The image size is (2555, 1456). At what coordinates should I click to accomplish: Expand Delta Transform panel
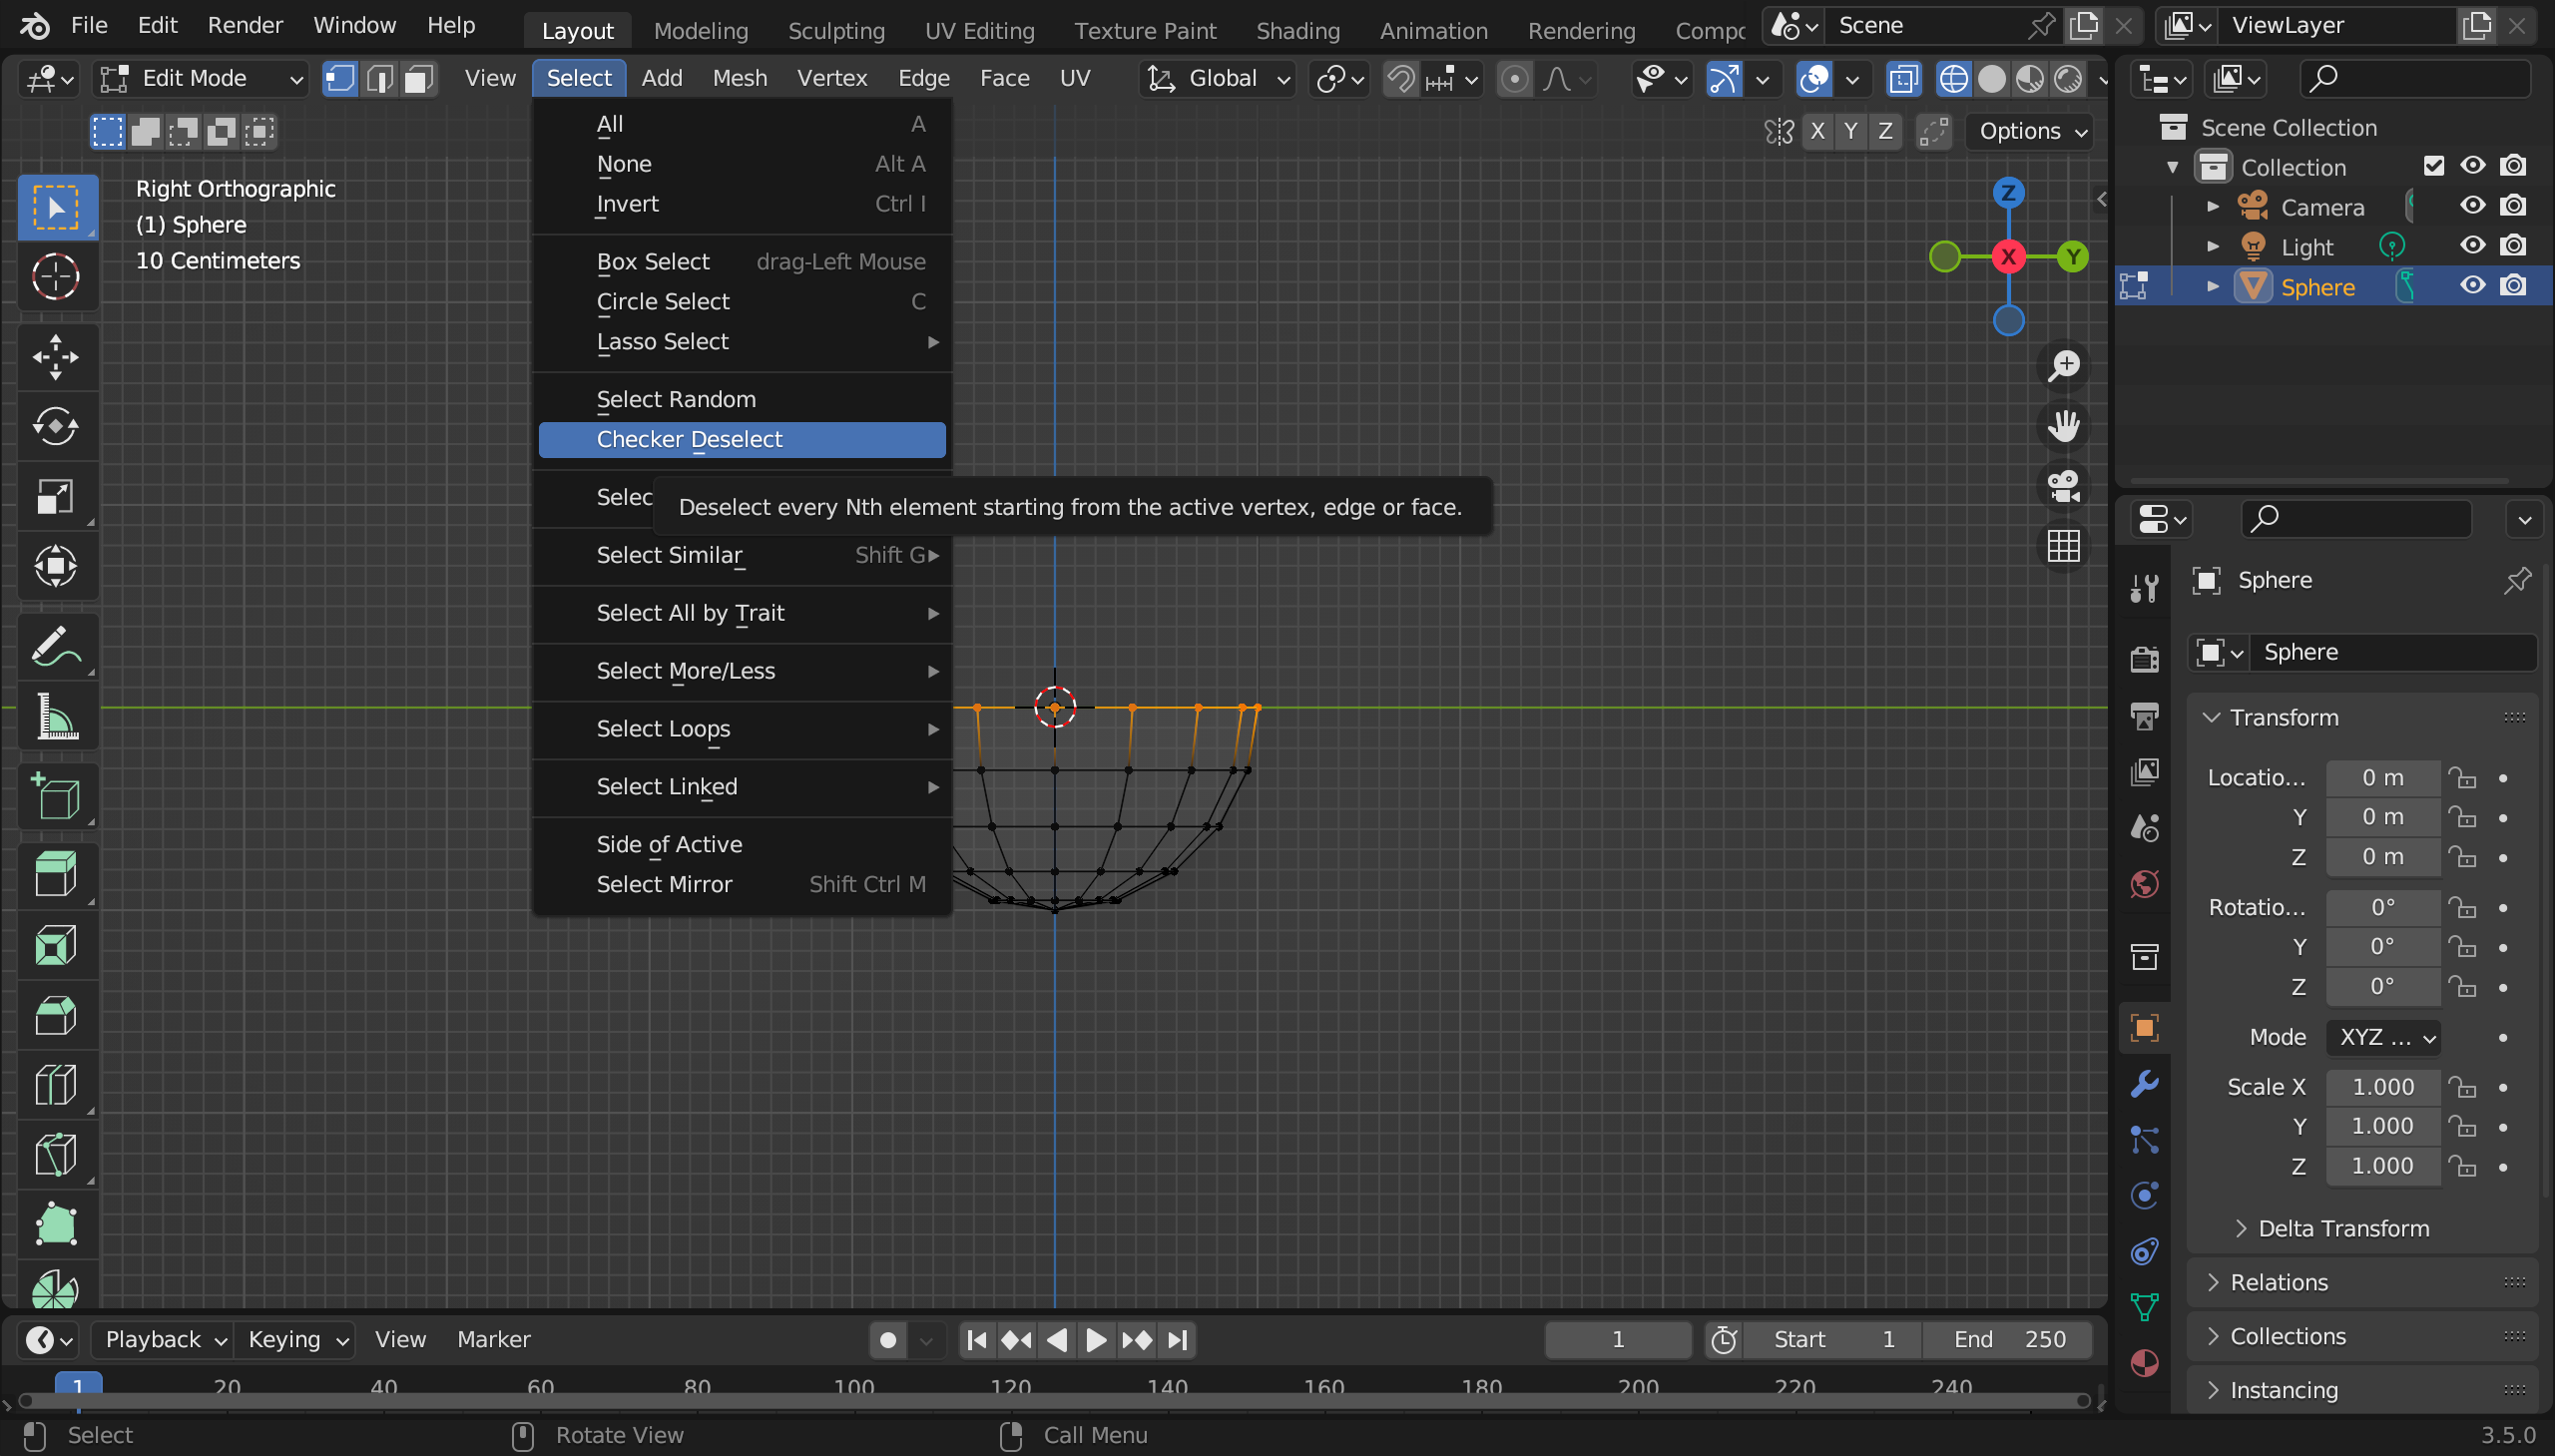[2343, 1228]
